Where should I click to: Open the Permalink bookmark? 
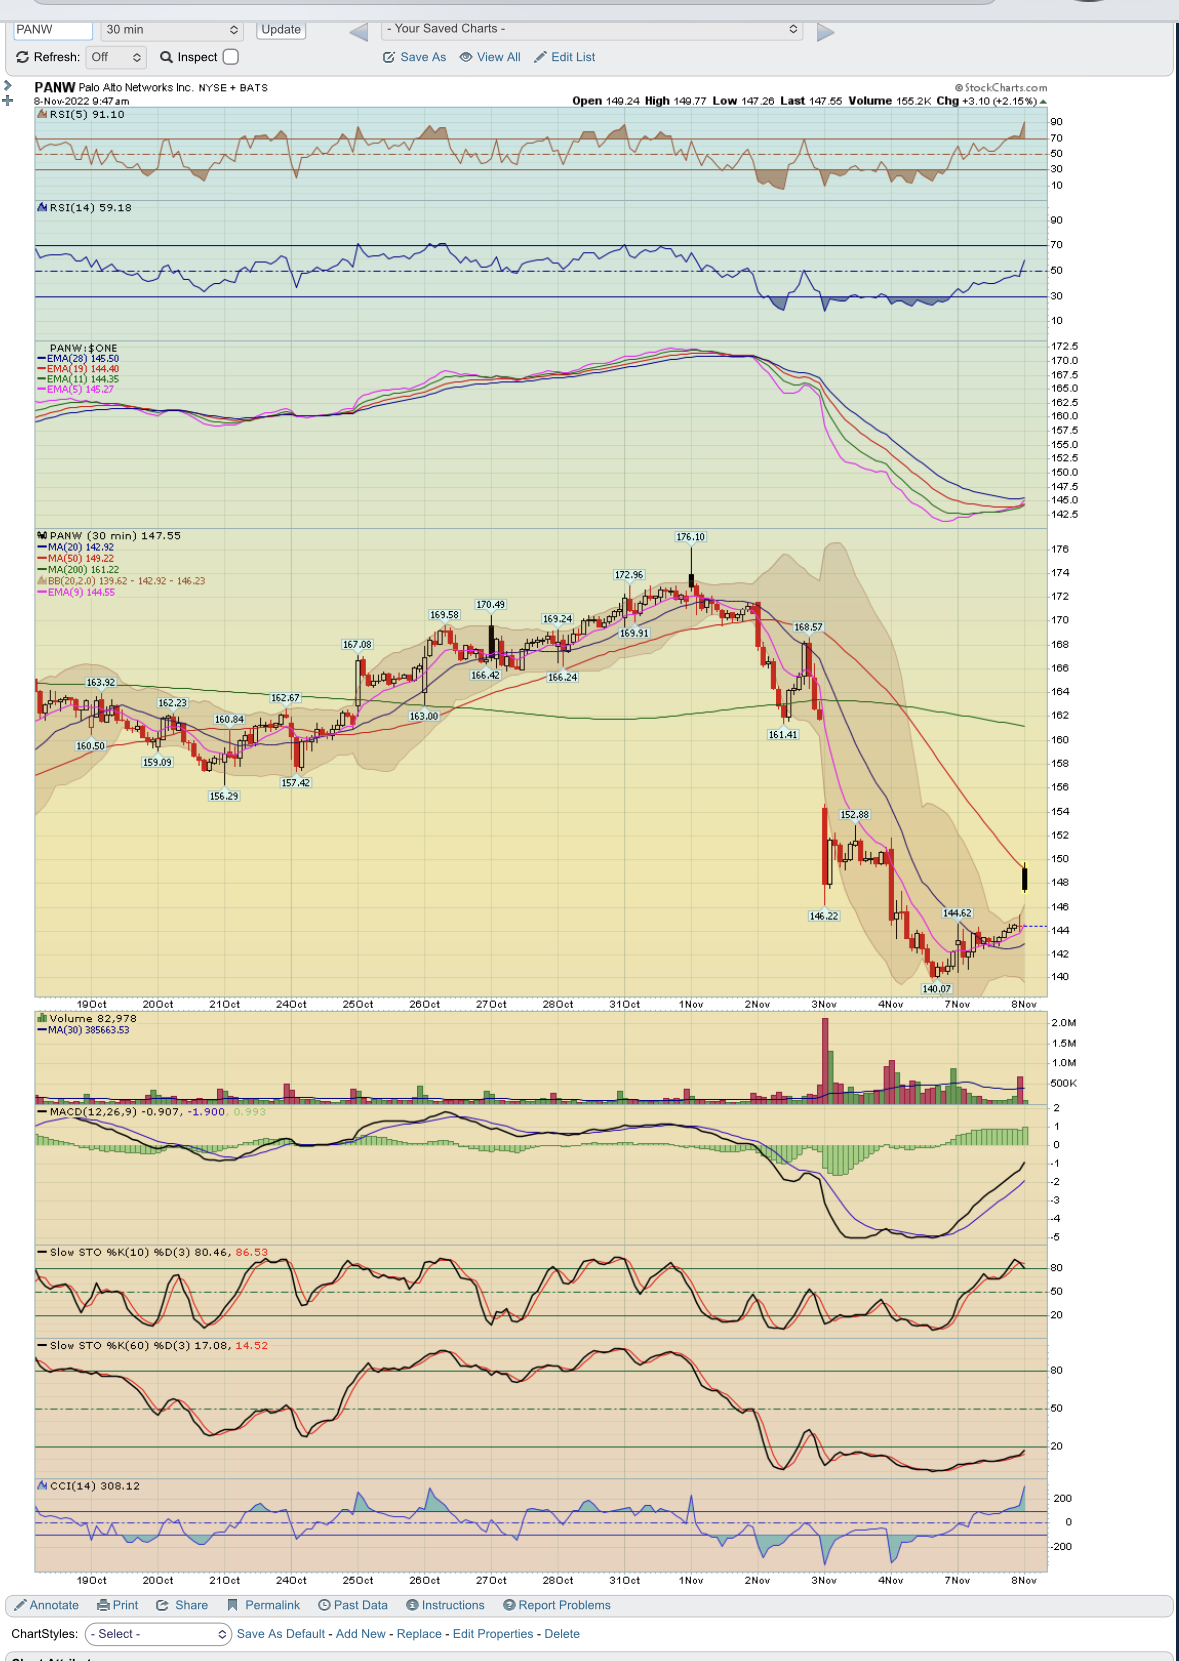pyautogui.click(x=263, y=1605)
